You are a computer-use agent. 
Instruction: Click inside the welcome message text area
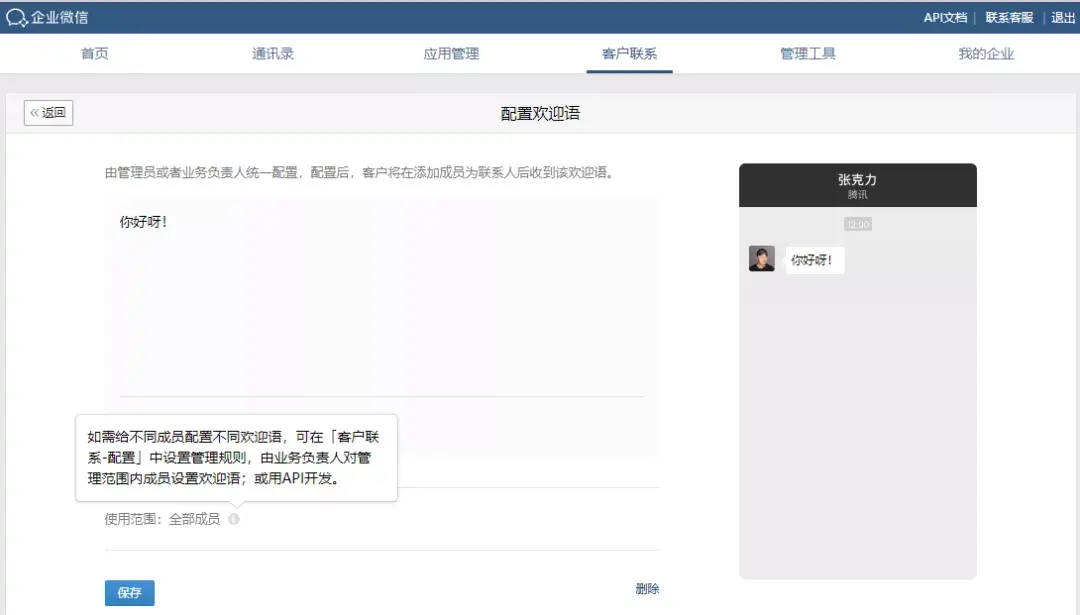(380, 300)
